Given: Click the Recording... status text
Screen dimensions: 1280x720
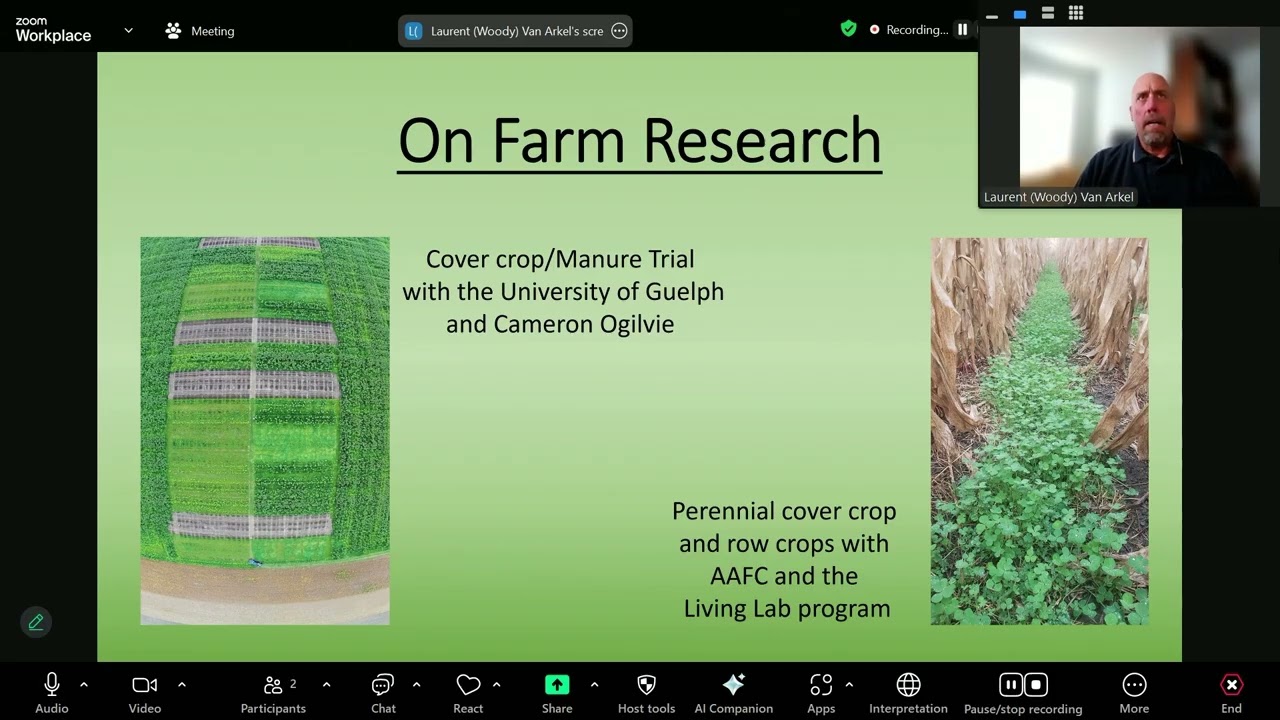Looking at the screenshot, I should pyautogui.click(x=917, y=30).
